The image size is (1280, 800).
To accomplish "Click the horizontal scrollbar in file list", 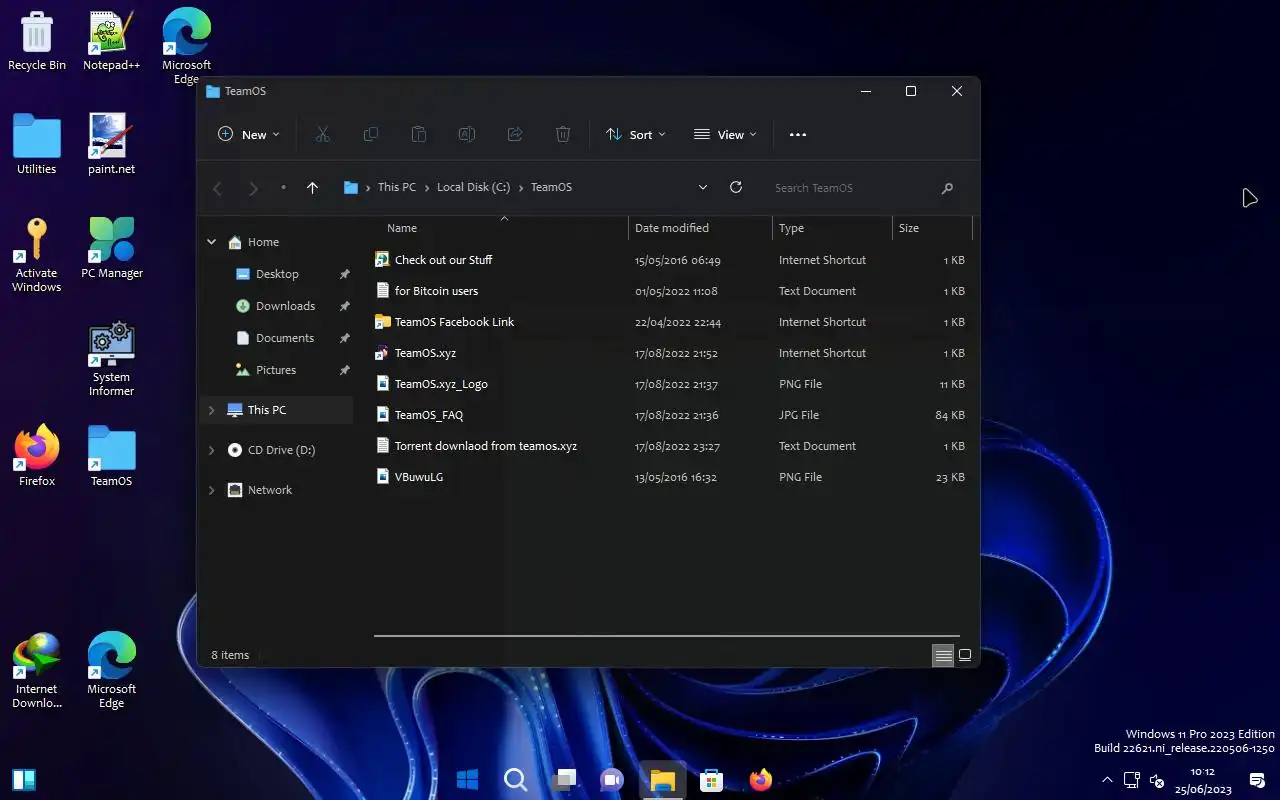I will pos(666,636).
